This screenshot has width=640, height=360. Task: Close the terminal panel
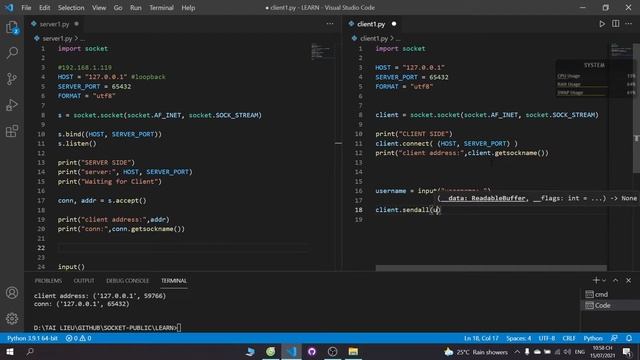[629, 280]
